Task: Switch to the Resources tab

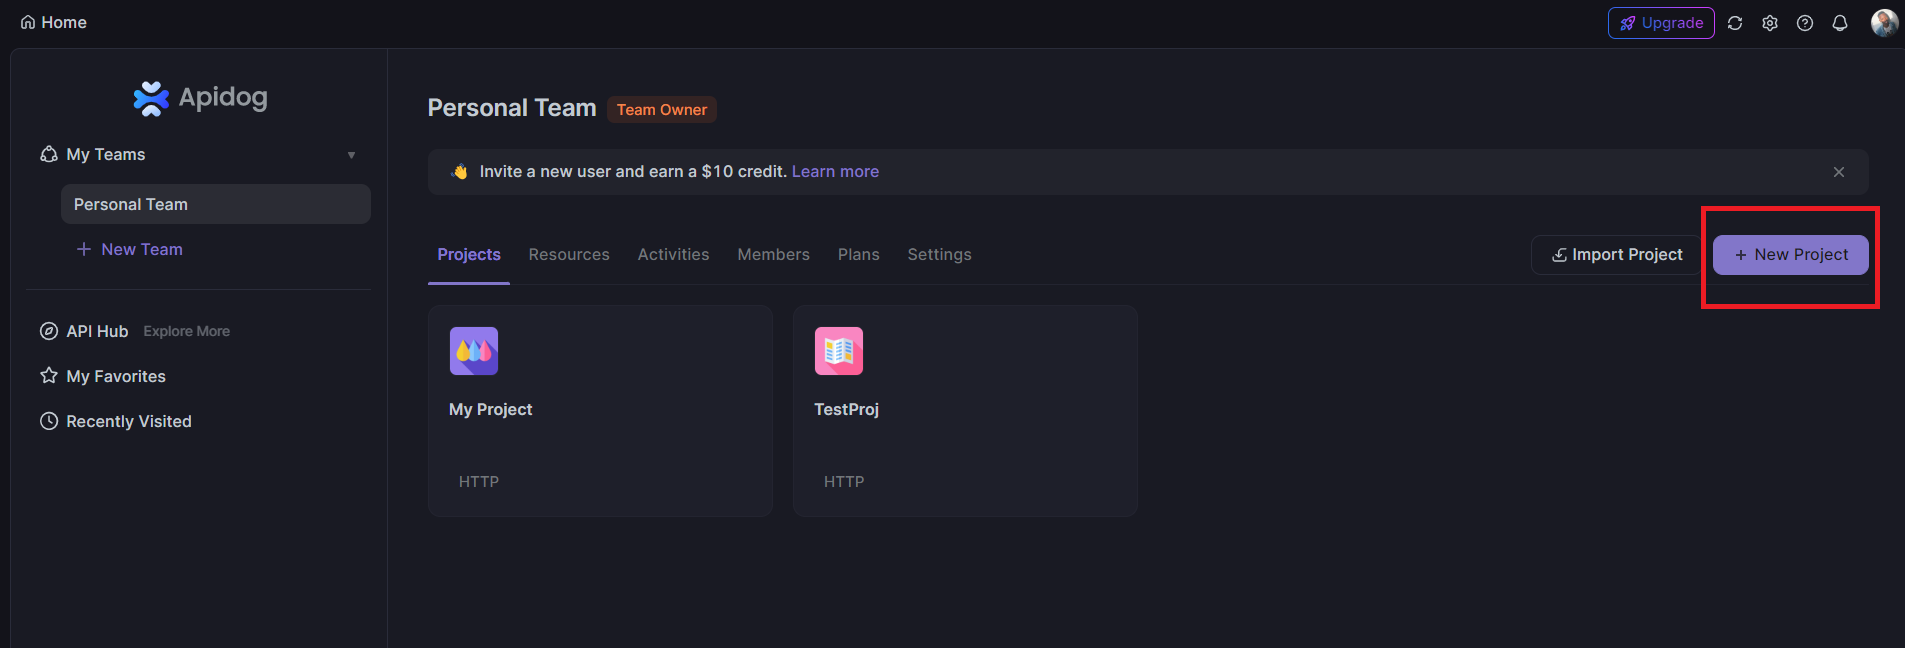Action: (x=569, y=254)
